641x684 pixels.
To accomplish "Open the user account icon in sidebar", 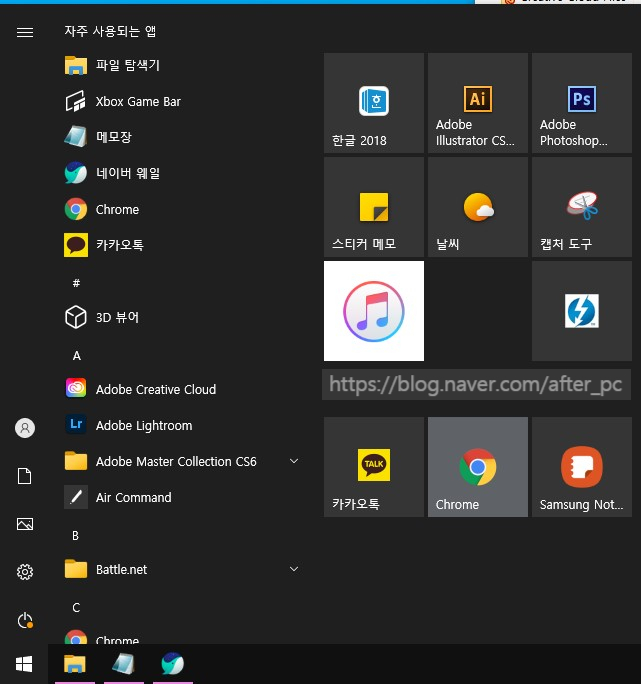I will coord(25,428).
